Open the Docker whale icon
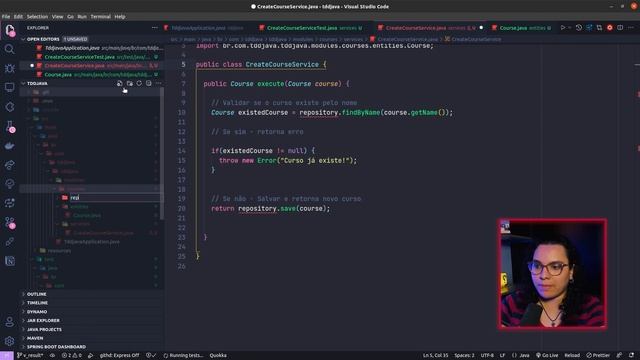 coord(9,146)
